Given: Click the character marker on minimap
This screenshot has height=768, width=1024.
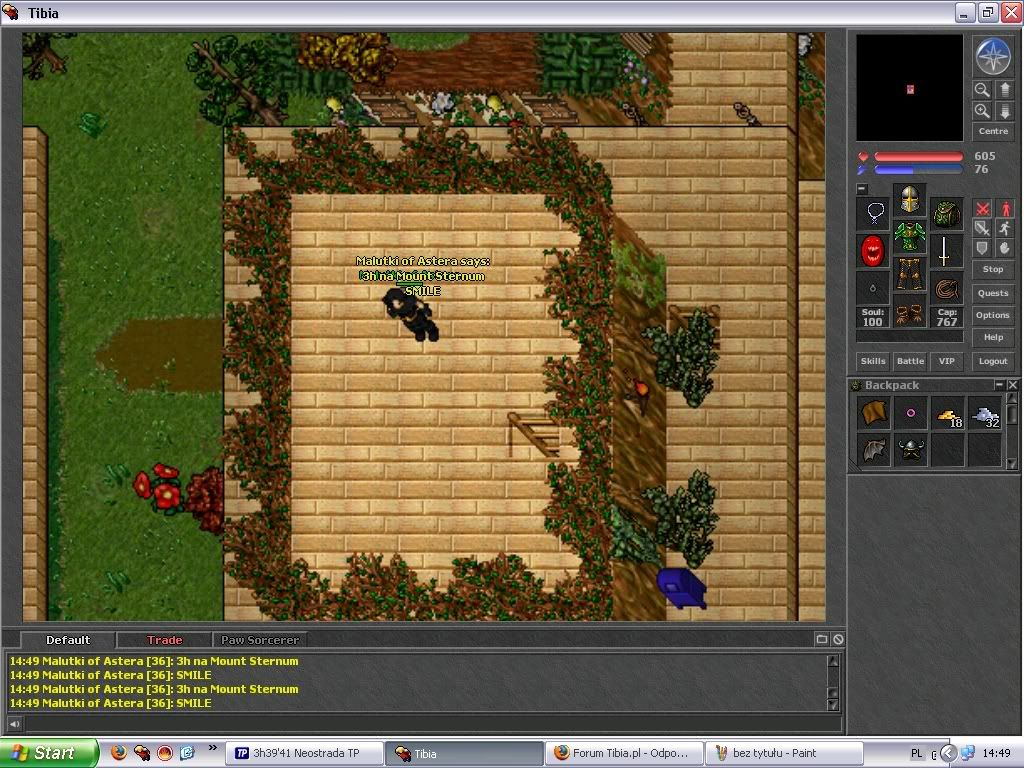Looking at the screenshot, I should (x=910, y=89).
